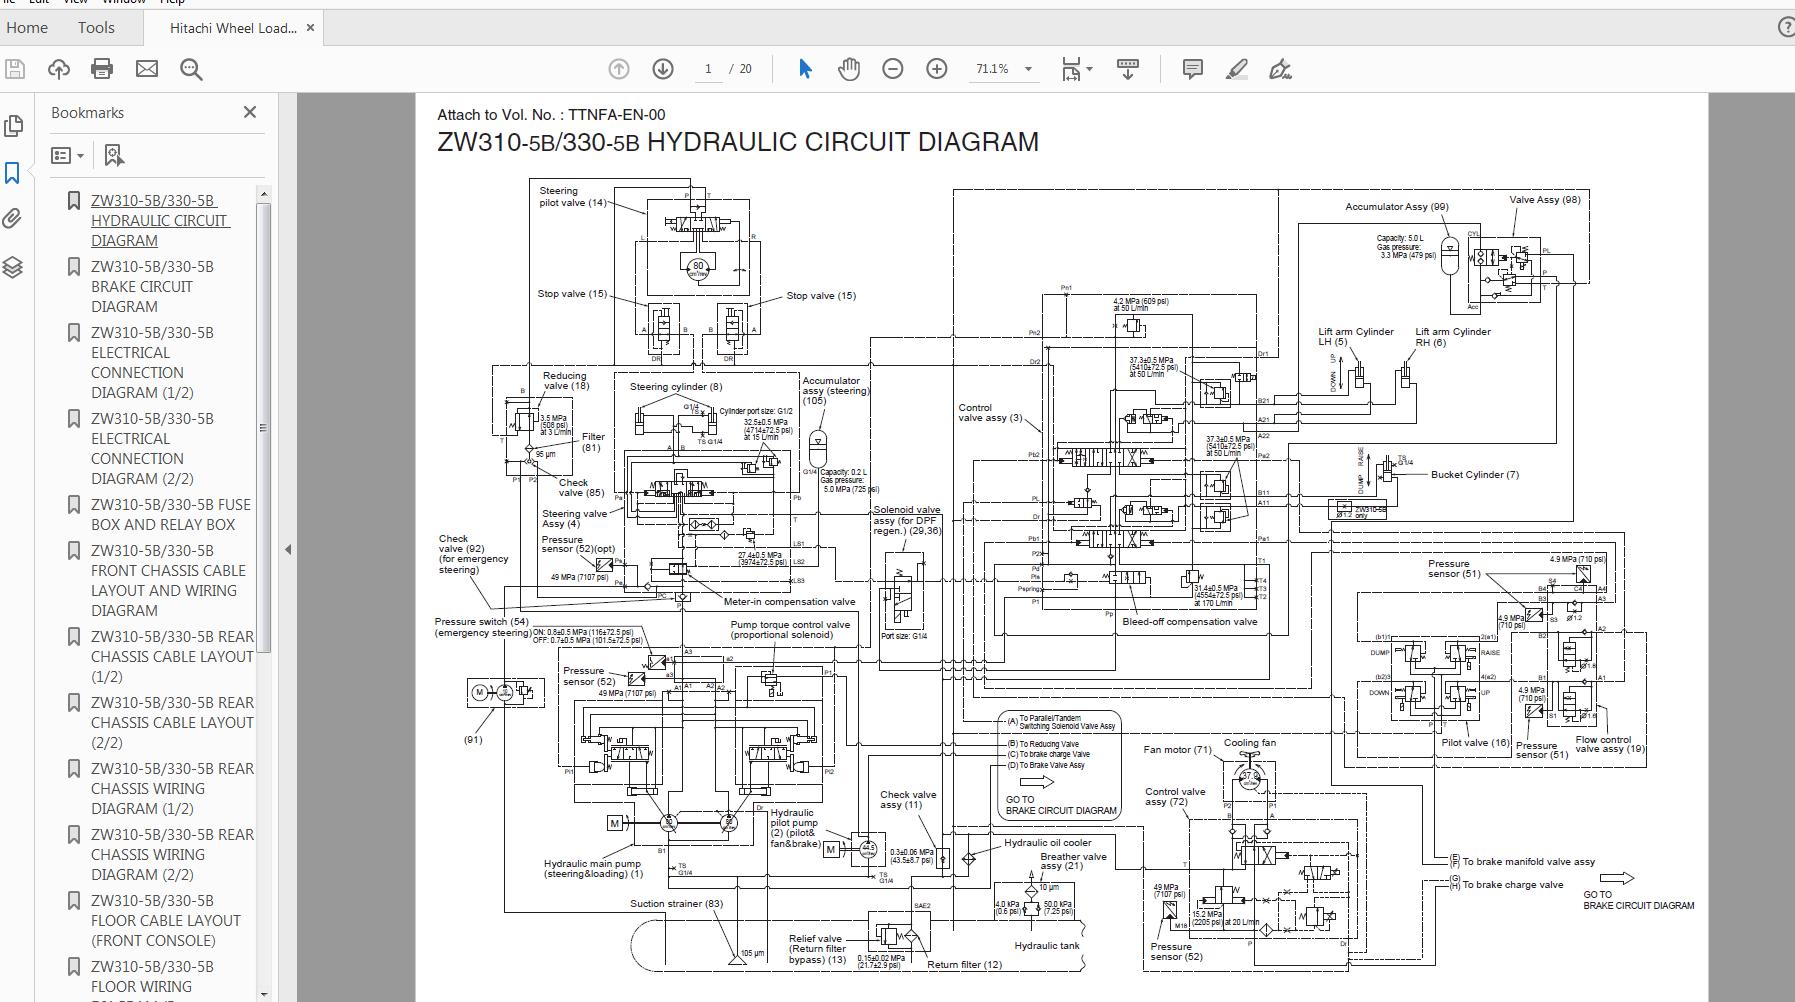The image size is (1795, 1002).
Task: Zoom out using the minus control
Action: [893, 69]
